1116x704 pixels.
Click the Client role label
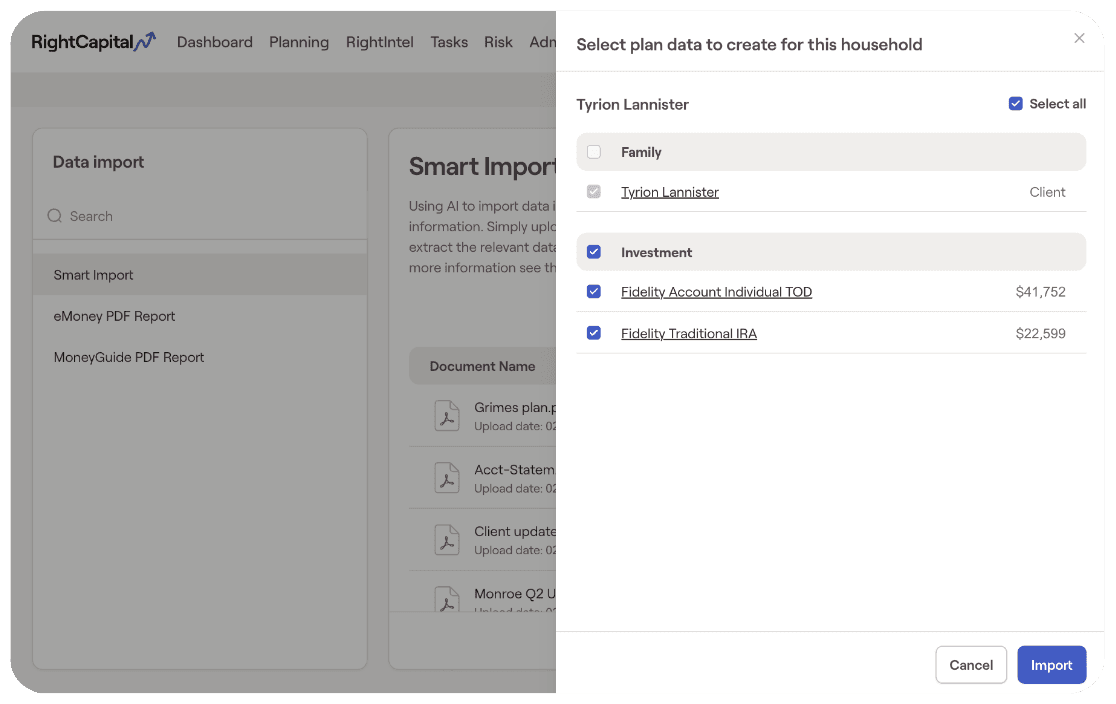[1047, 192]
